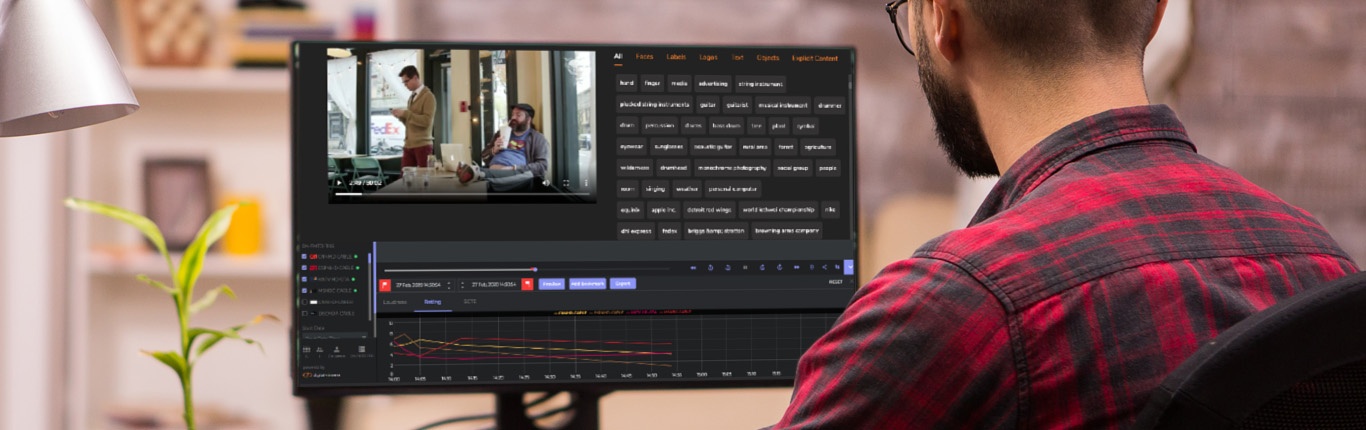The width and height of the screenshot is (1366, 430).
Task: Click the "monochrome photography" tag
Action: 730,168
